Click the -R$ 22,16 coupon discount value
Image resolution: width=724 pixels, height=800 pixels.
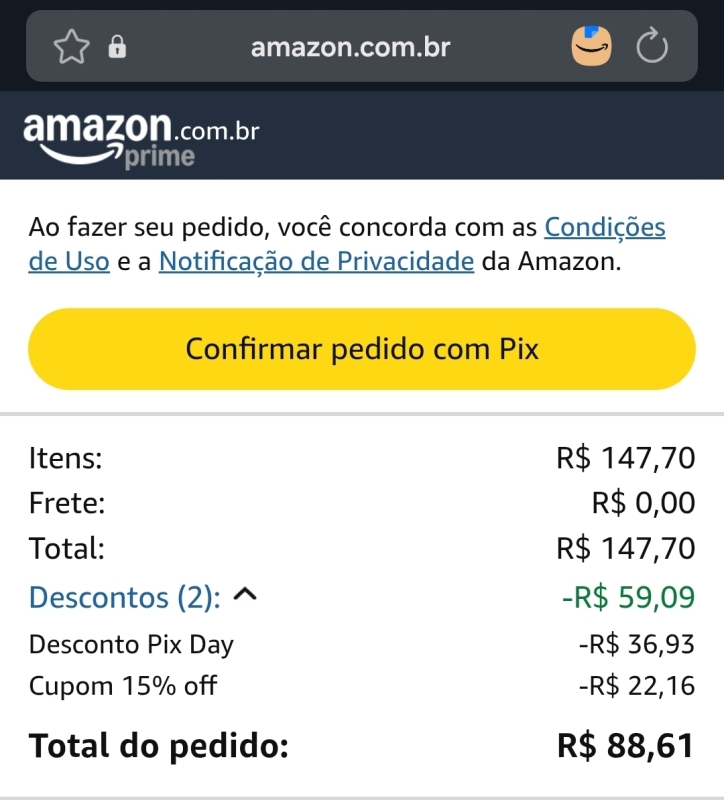coord(636,687)
